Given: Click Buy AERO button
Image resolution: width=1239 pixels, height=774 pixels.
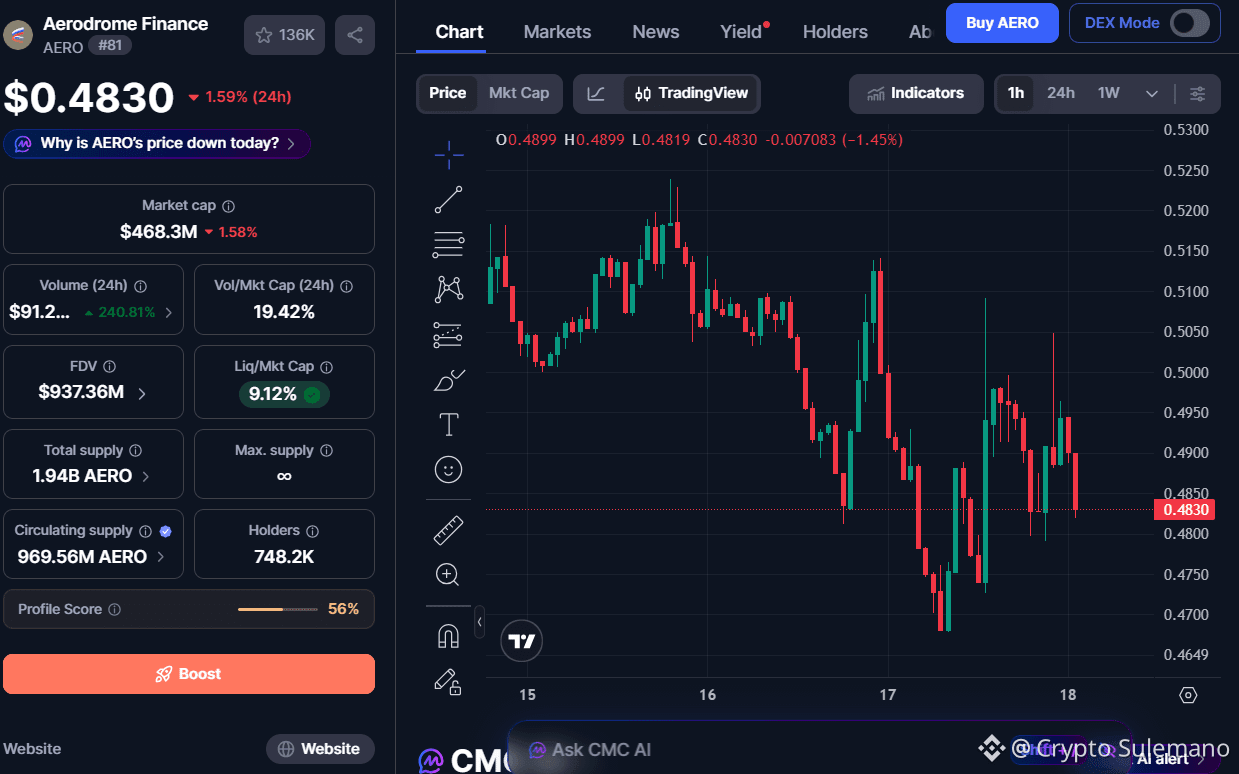Looking at the screenshot, I should click(x=1002, y=23).
